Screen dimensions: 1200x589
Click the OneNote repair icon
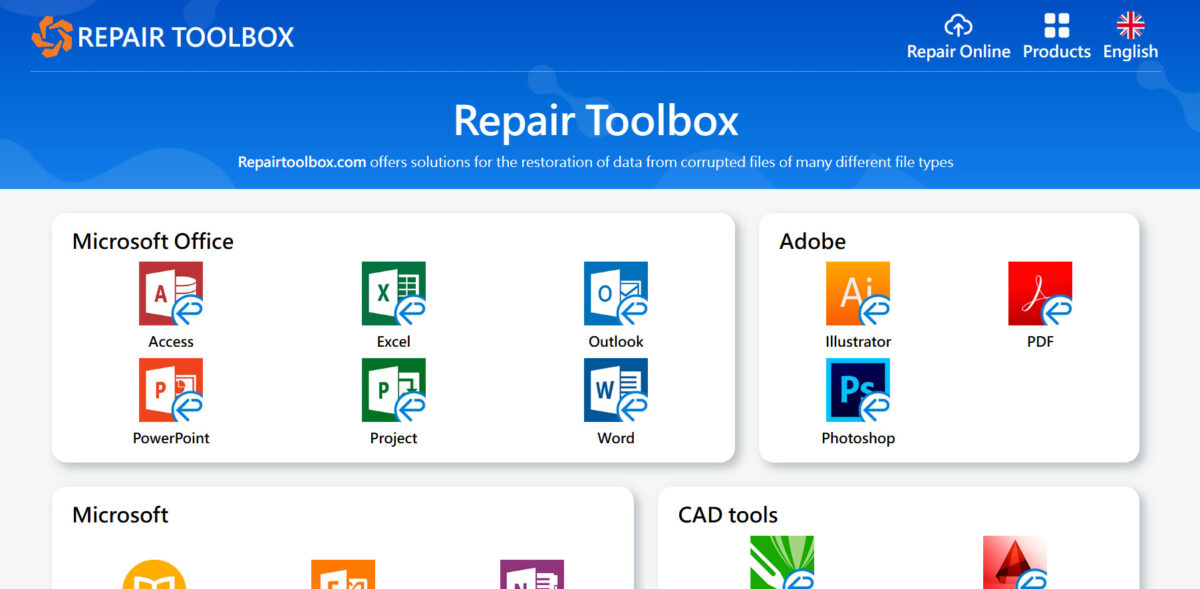[531, 575]
